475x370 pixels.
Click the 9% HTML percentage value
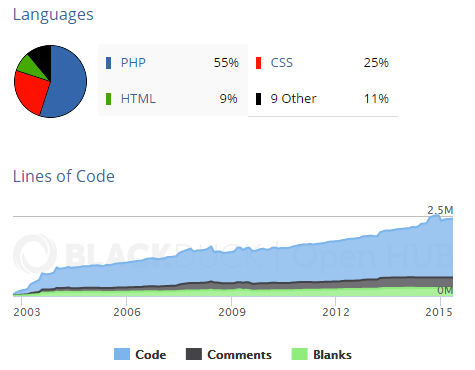click(x=229, y=99)
